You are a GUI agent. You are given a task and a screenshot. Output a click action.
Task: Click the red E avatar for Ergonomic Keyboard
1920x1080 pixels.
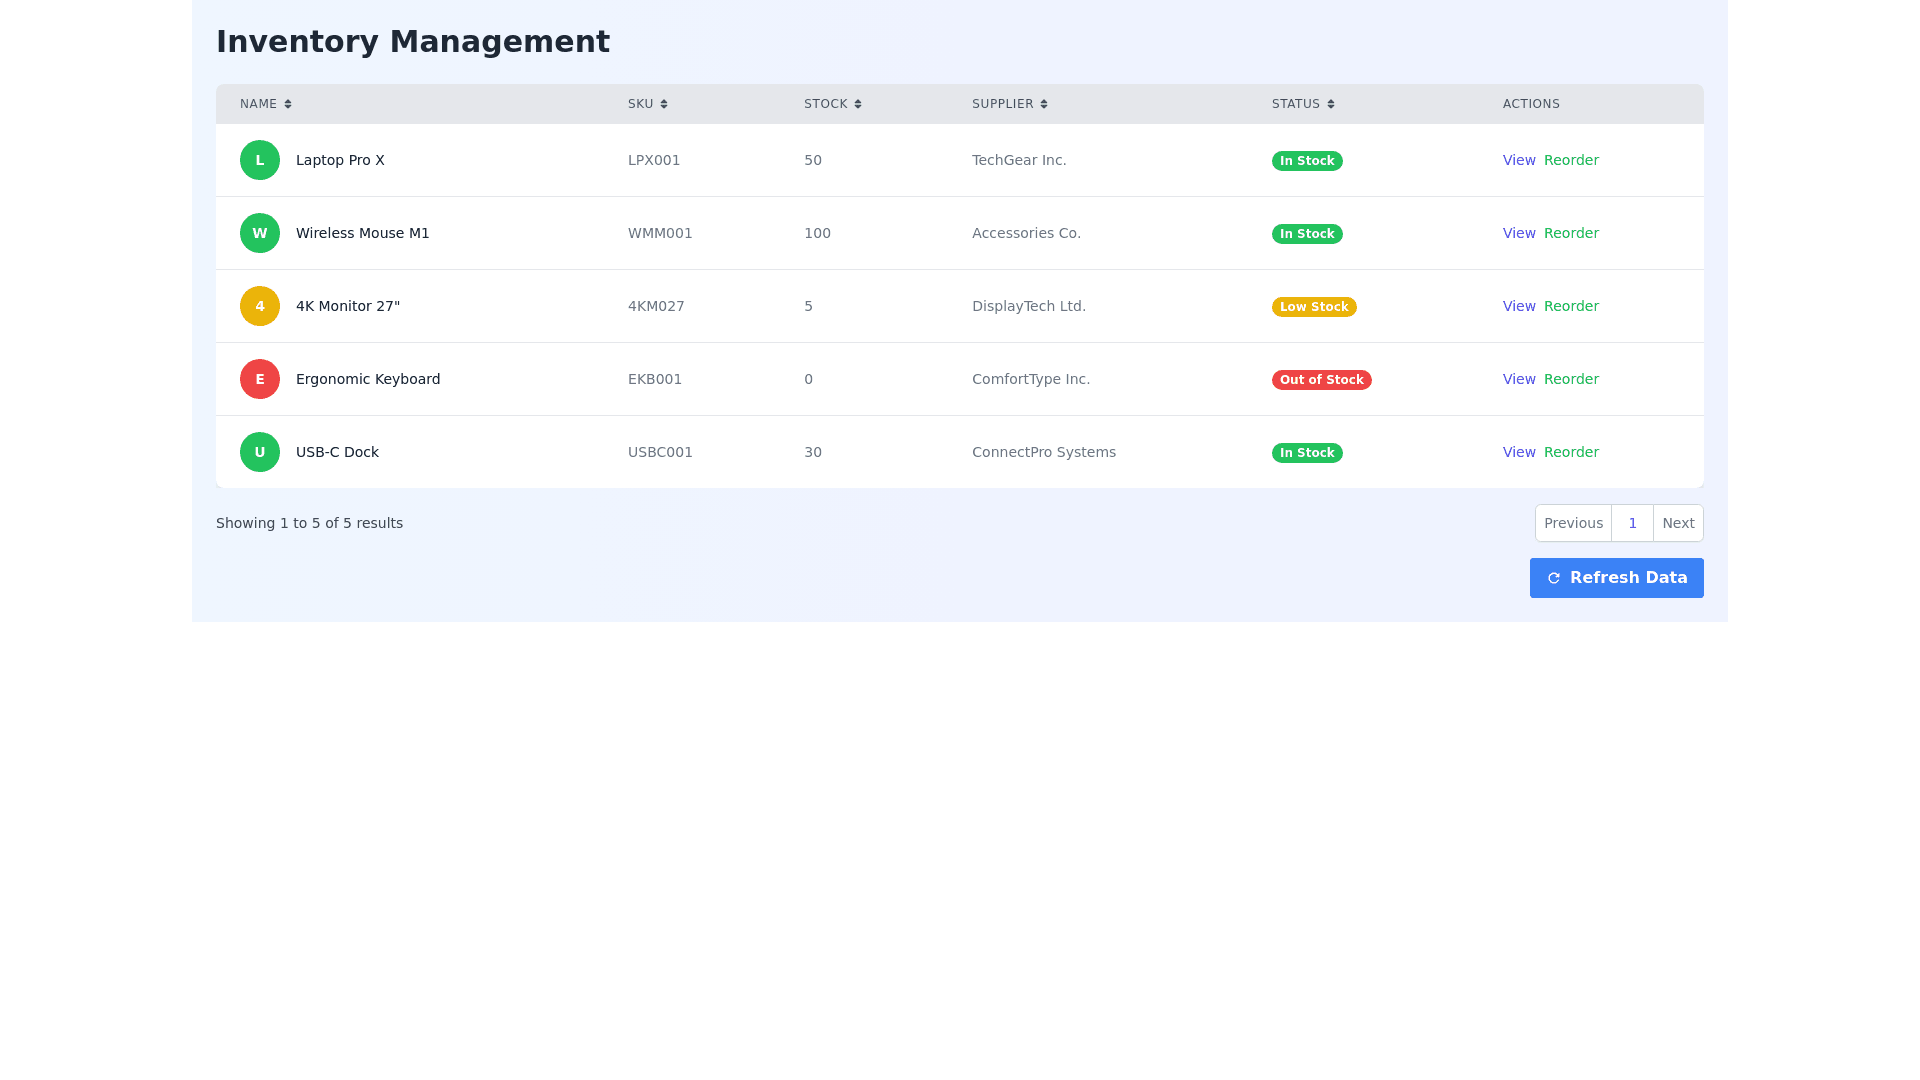[x=260, y=379]
